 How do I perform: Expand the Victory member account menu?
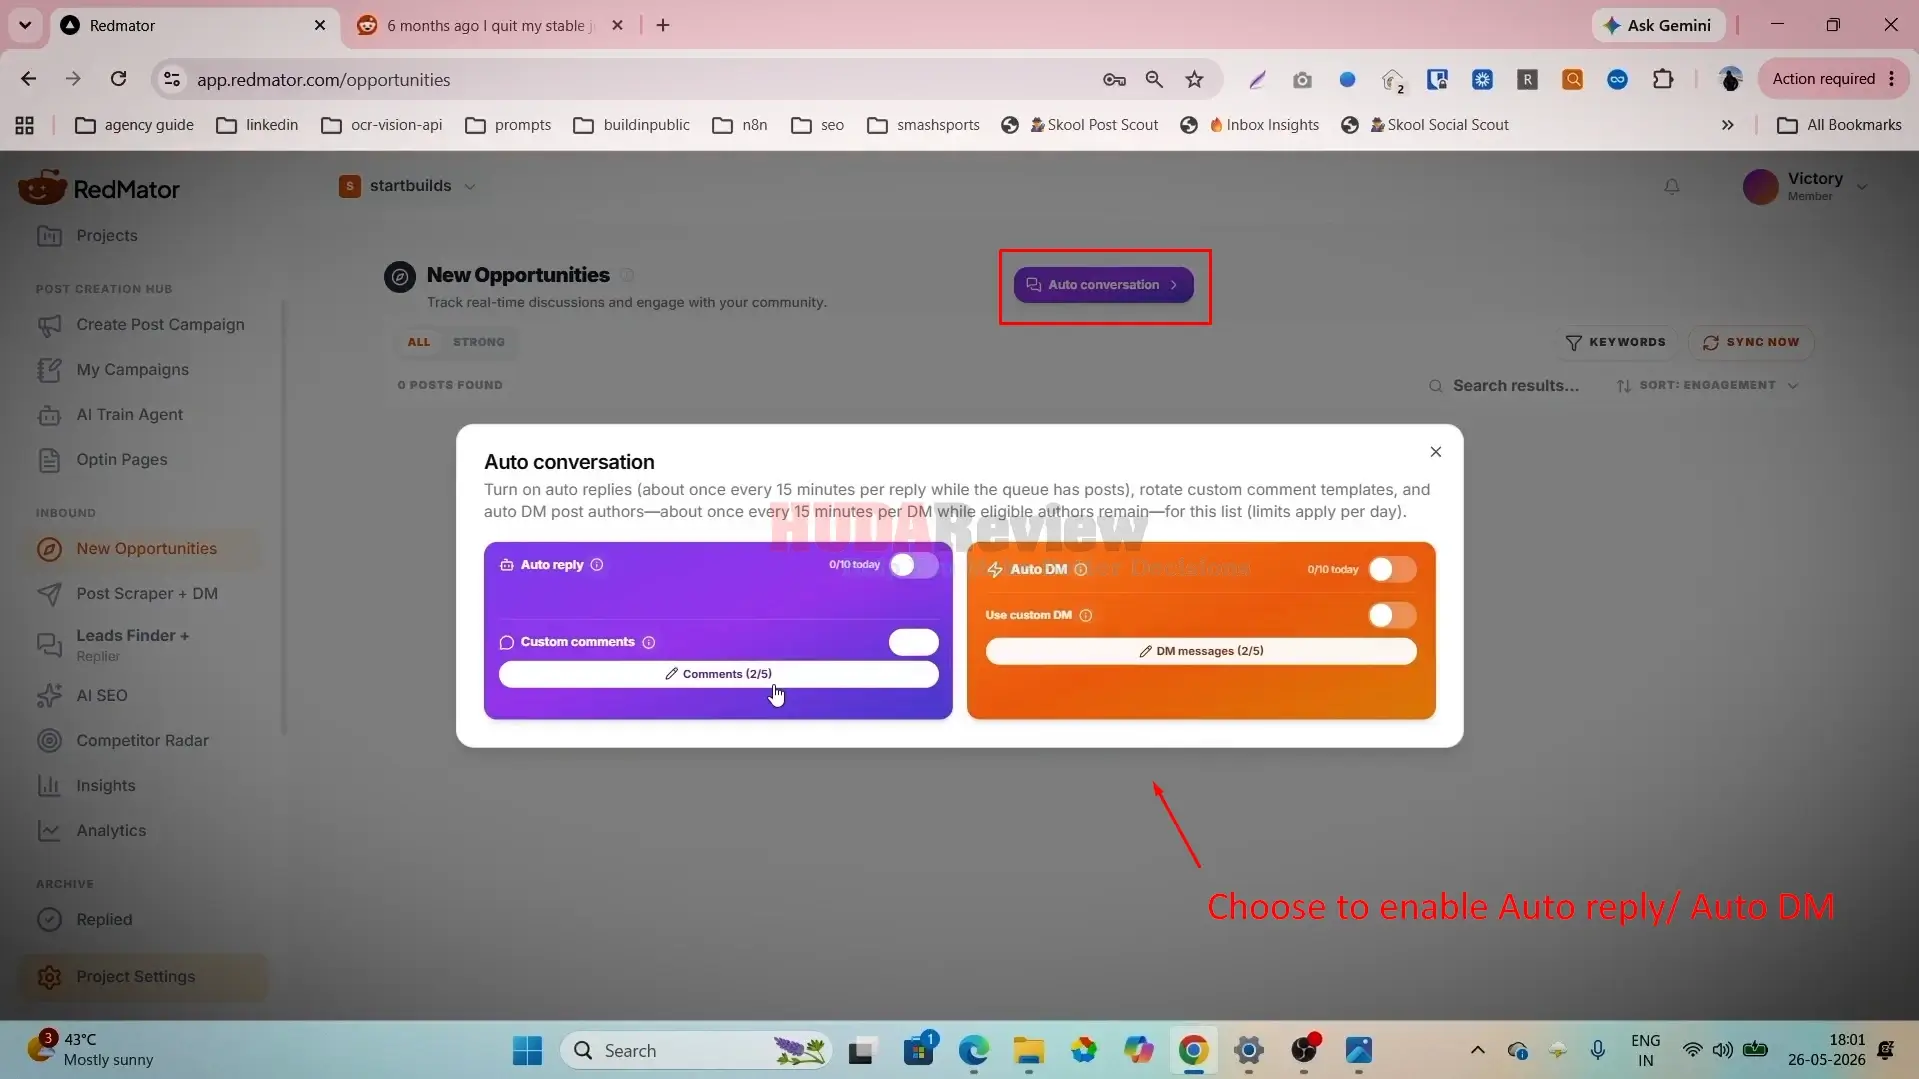[x=1806, y=186]
